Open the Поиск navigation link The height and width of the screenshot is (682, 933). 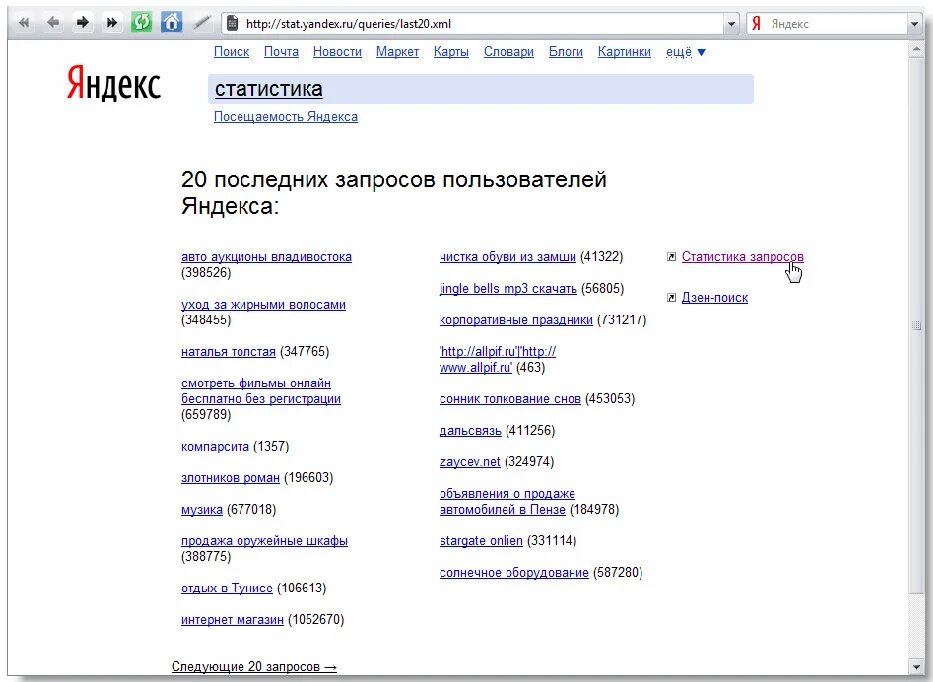tap(231, 52)
